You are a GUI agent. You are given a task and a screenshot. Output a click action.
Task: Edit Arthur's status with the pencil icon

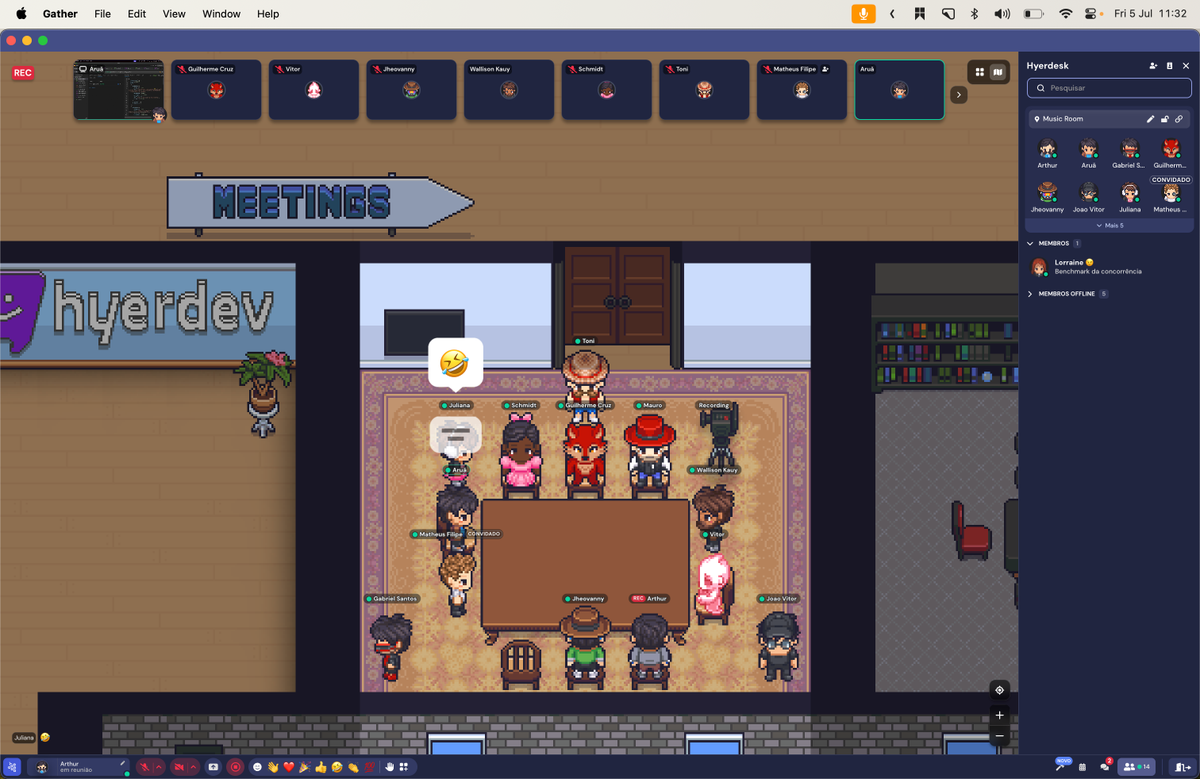123,763
